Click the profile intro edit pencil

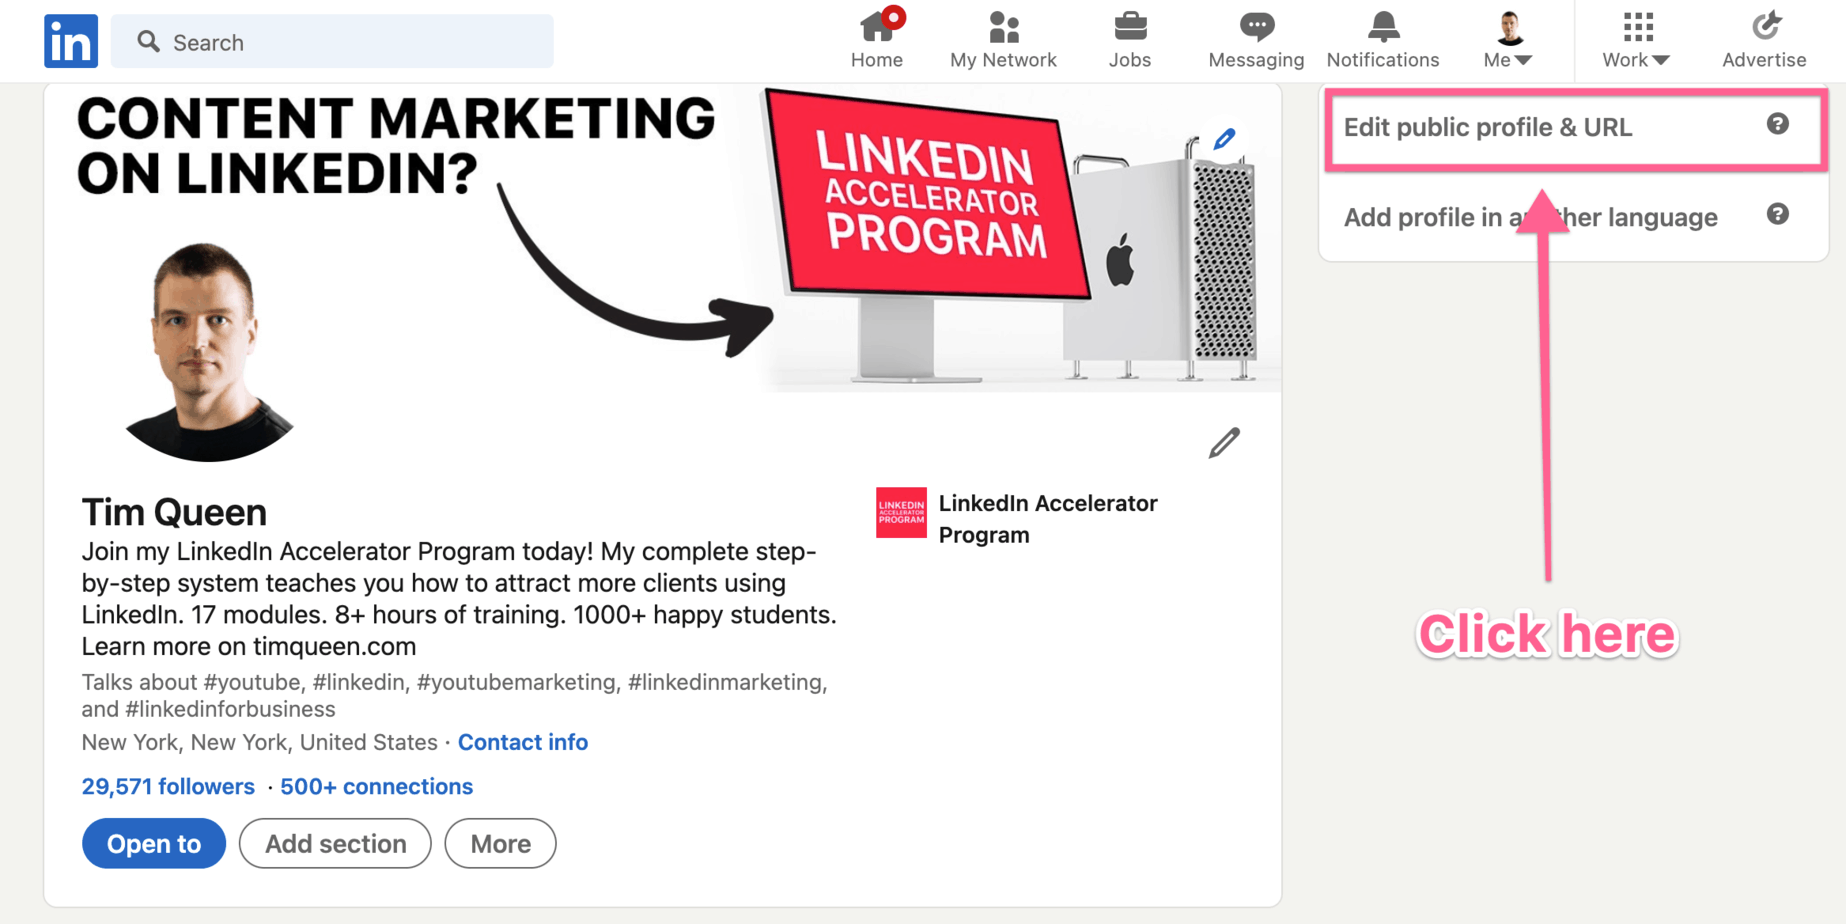[x=1224, y=443]
